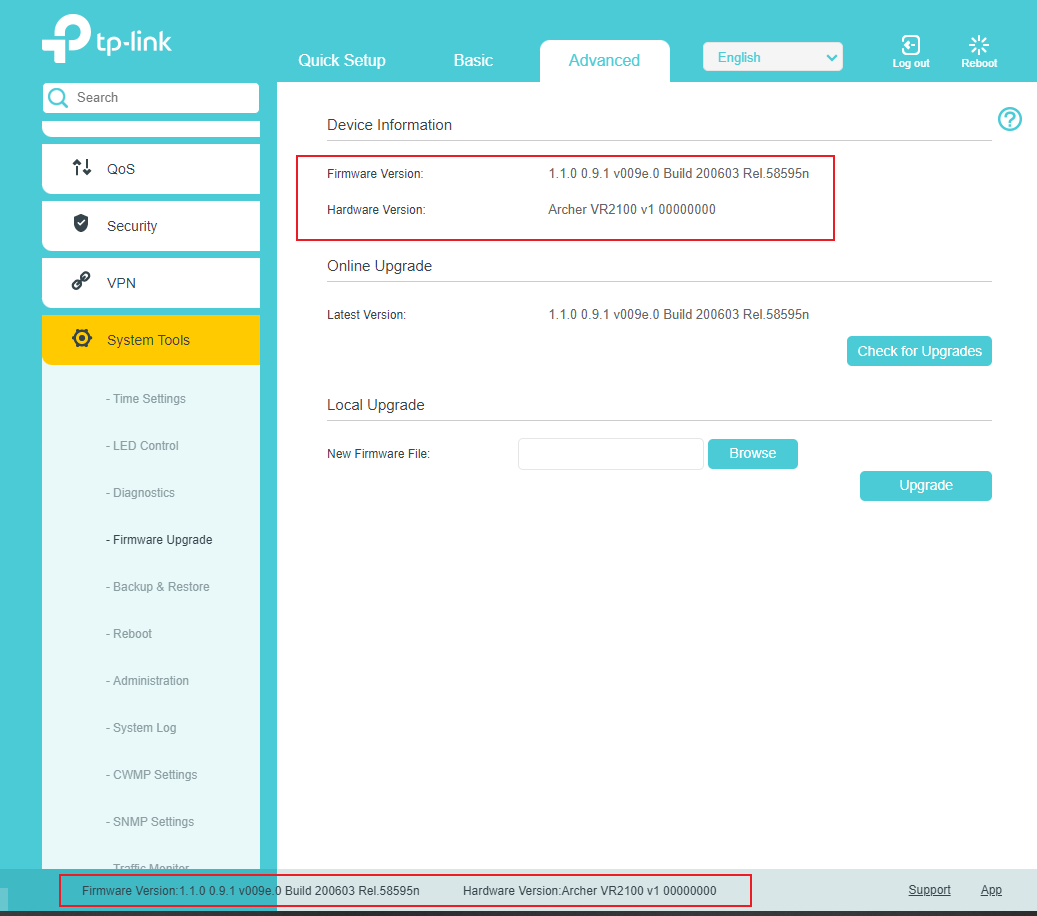This screenshot has height=916, width=1037.
Task: Click the Device Information heading
Action: click(389, 125)
